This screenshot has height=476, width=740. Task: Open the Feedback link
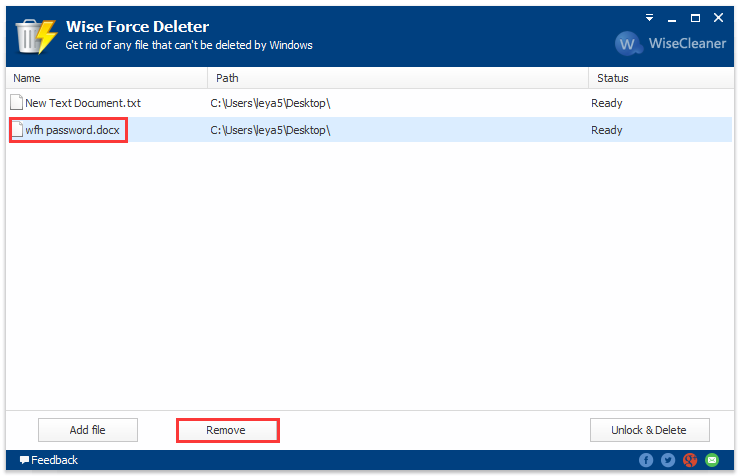click(49, 460)
